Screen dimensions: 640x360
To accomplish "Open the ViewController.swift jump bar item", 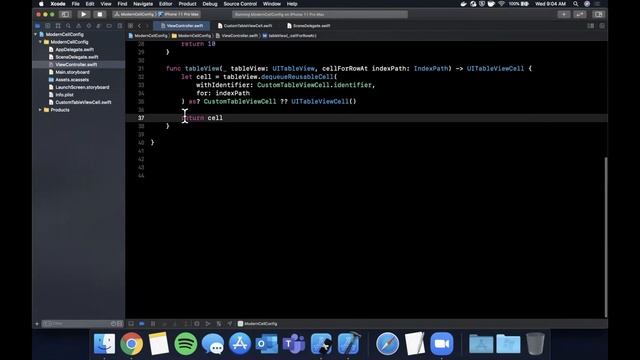I will click(x=237, y=36).
